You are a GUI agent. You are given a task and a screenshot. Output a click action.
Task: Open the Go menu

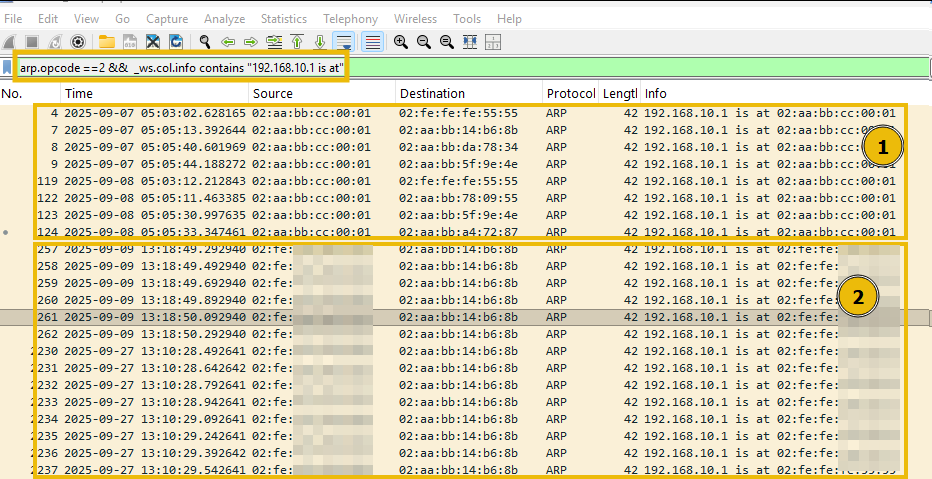[x=122, y=19]
